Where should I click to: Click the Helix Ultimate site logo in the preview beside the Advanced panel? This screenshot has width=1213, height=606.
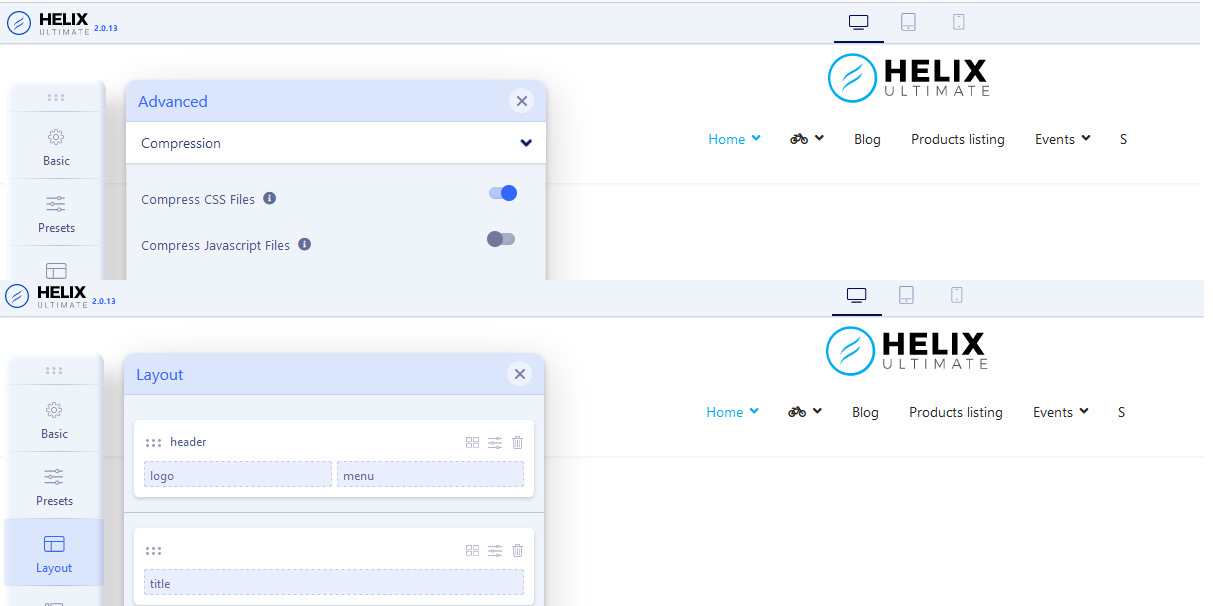908,77
